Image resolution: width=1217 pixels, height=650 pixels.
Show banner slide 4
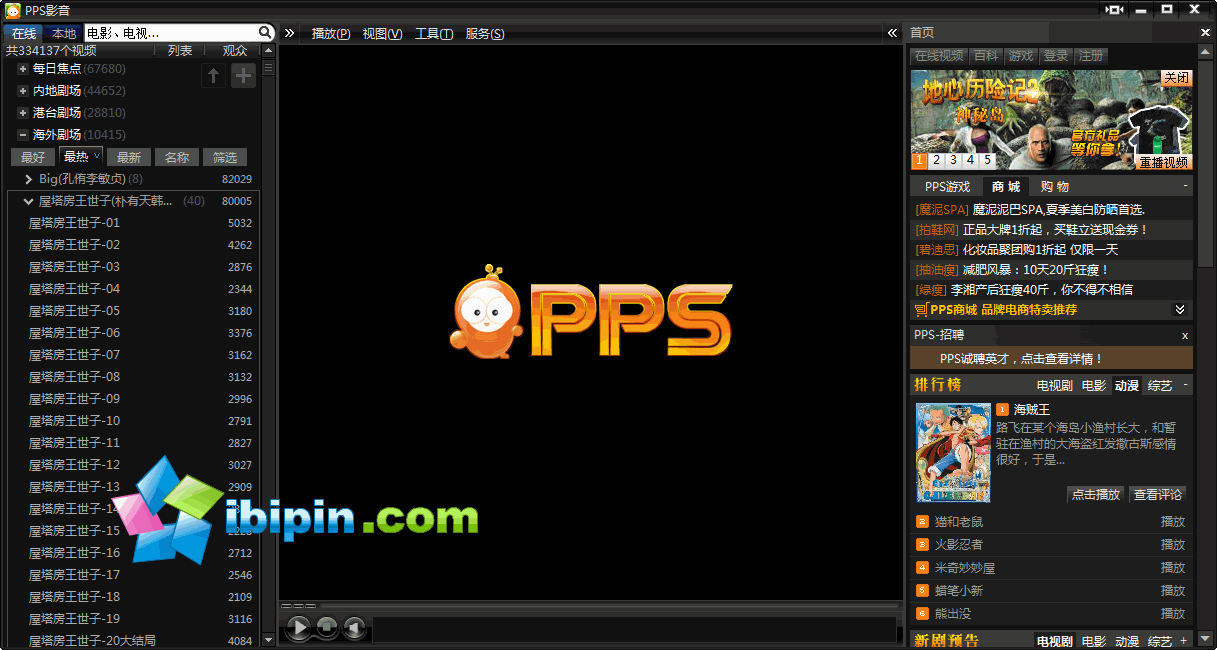(970, 160)
